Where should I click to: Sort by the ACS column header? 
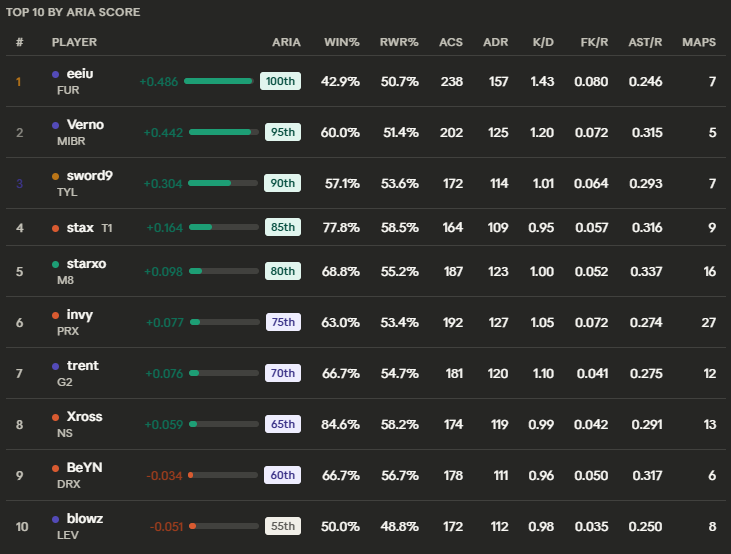click(451, 42)
